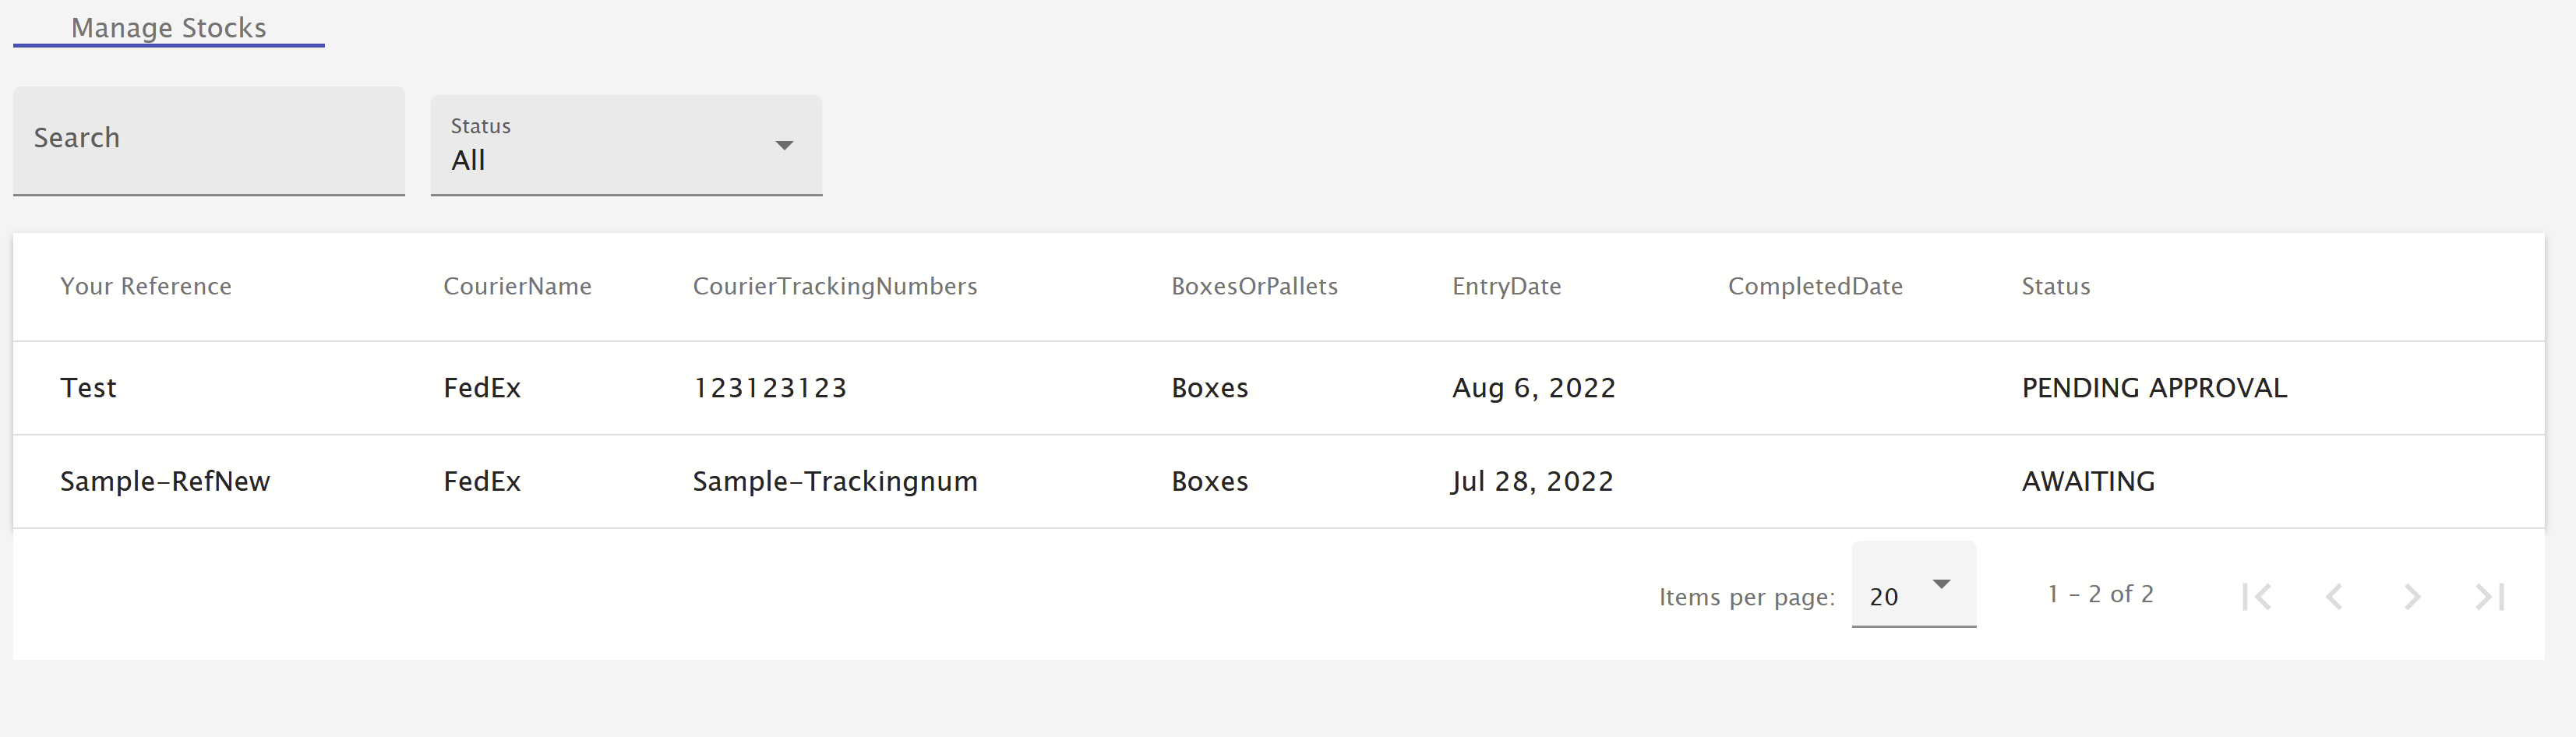The height and width of the screenshot is (737, 2576).
Task: Select the Your Reference column header
Action: 146,286
